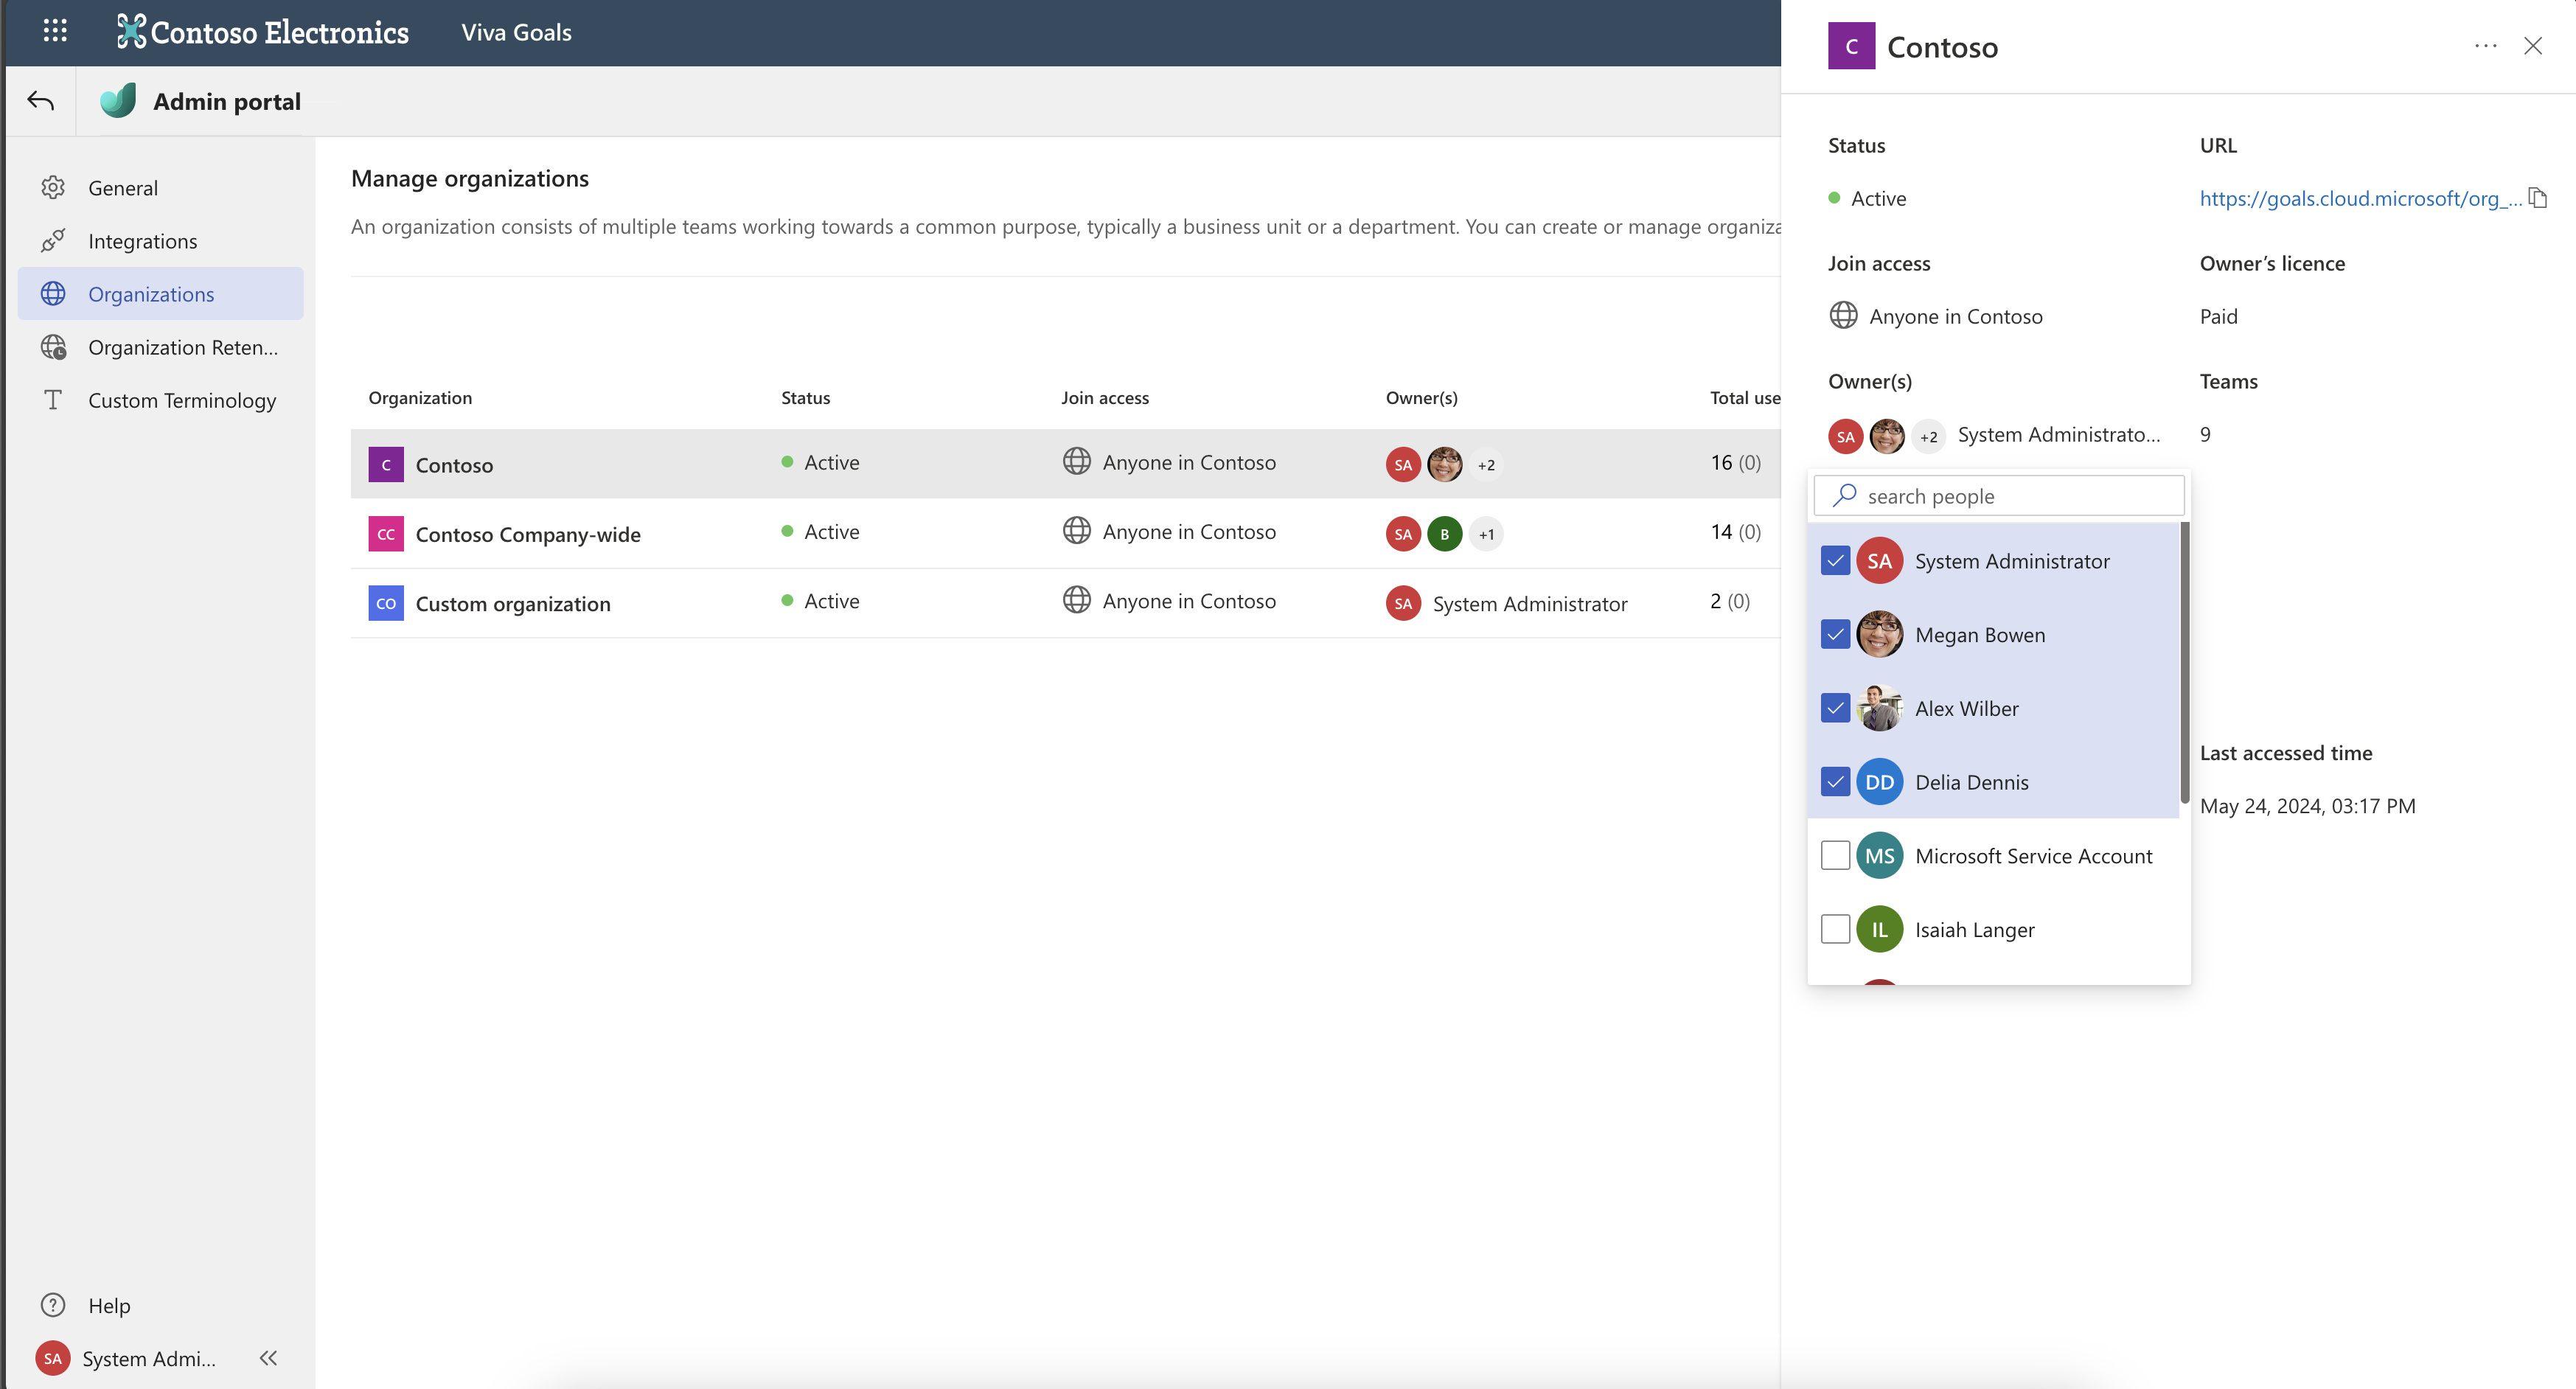
Task: Uncheck Megan Bowen owner checkbox
Action: (1835, 635)
